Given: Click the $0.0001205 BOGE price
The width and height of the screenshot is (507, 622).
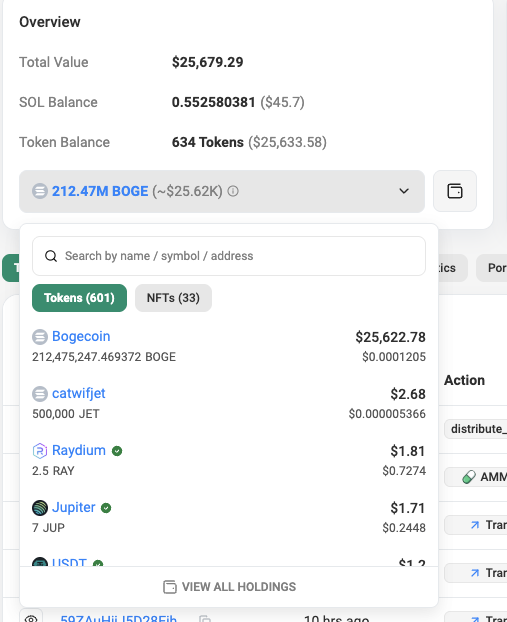Looking at the screenshot, I should coord(394,357).
